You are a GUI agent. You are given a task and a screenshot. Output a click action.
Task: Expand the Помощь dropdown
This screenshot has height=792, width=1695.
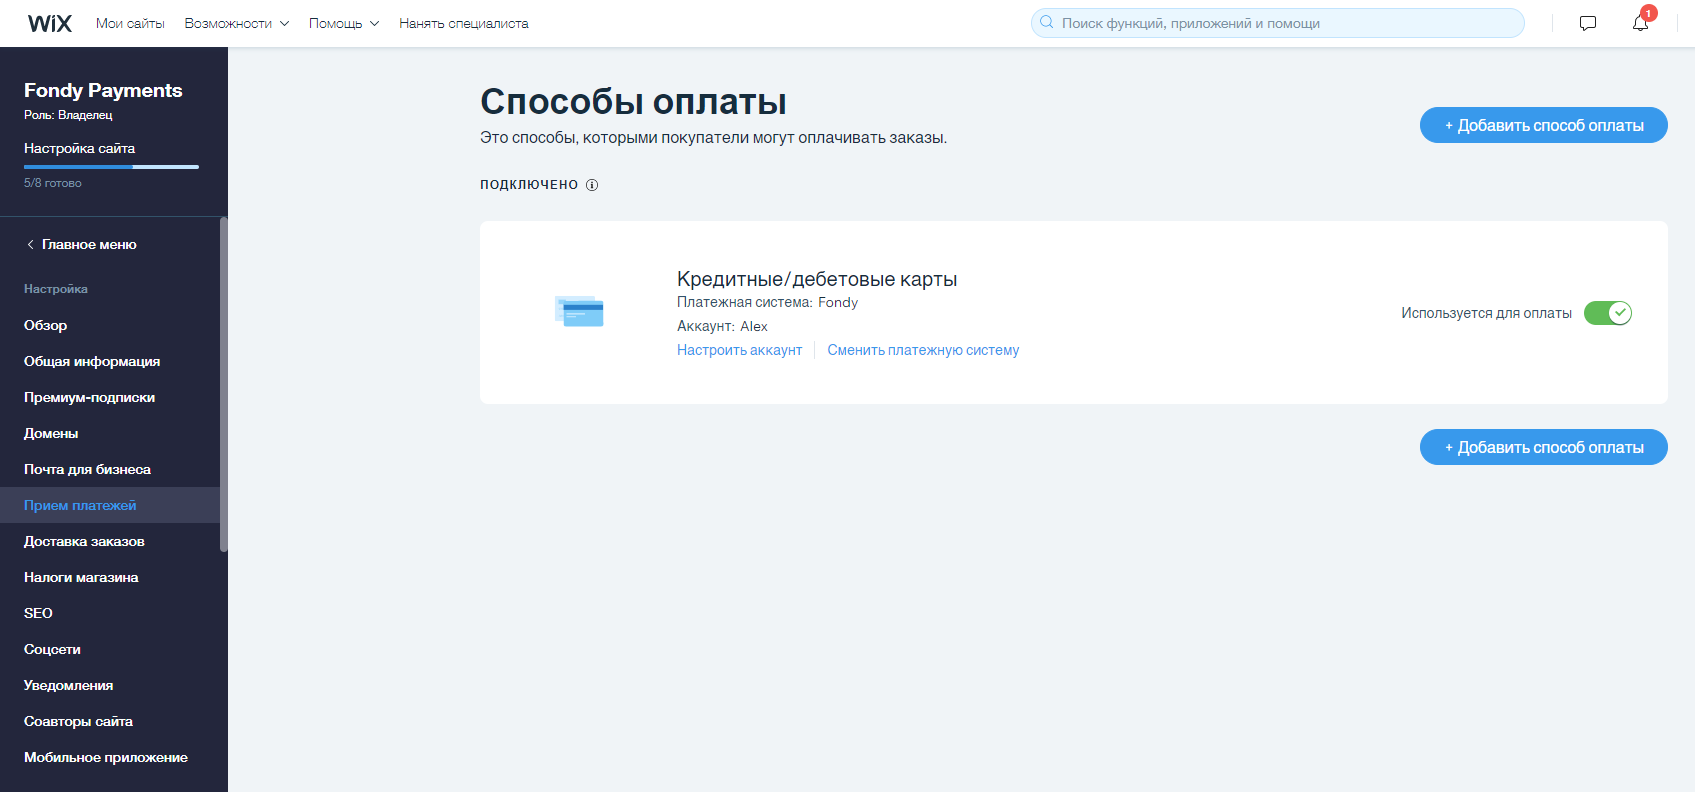pos(344,23)
